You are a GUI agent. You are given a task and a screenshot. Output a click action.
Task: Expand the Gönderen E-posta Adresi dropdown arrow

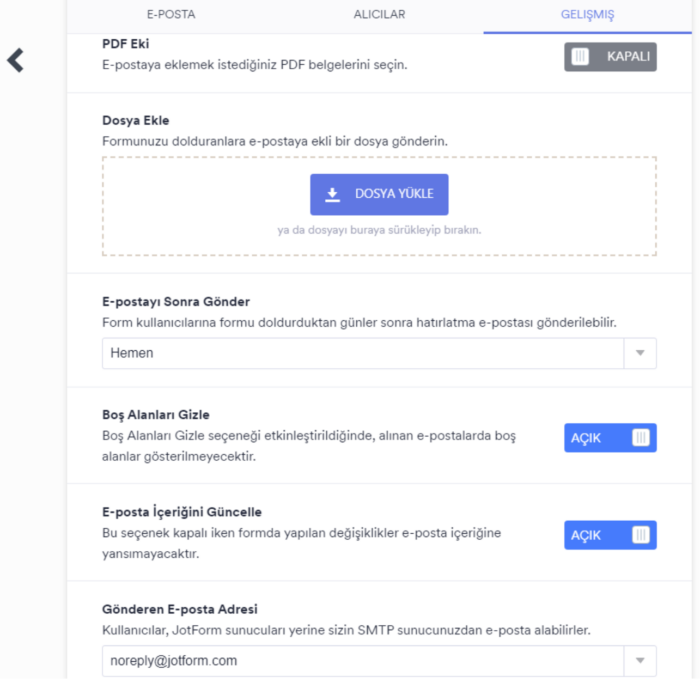(x=640, y=661)
